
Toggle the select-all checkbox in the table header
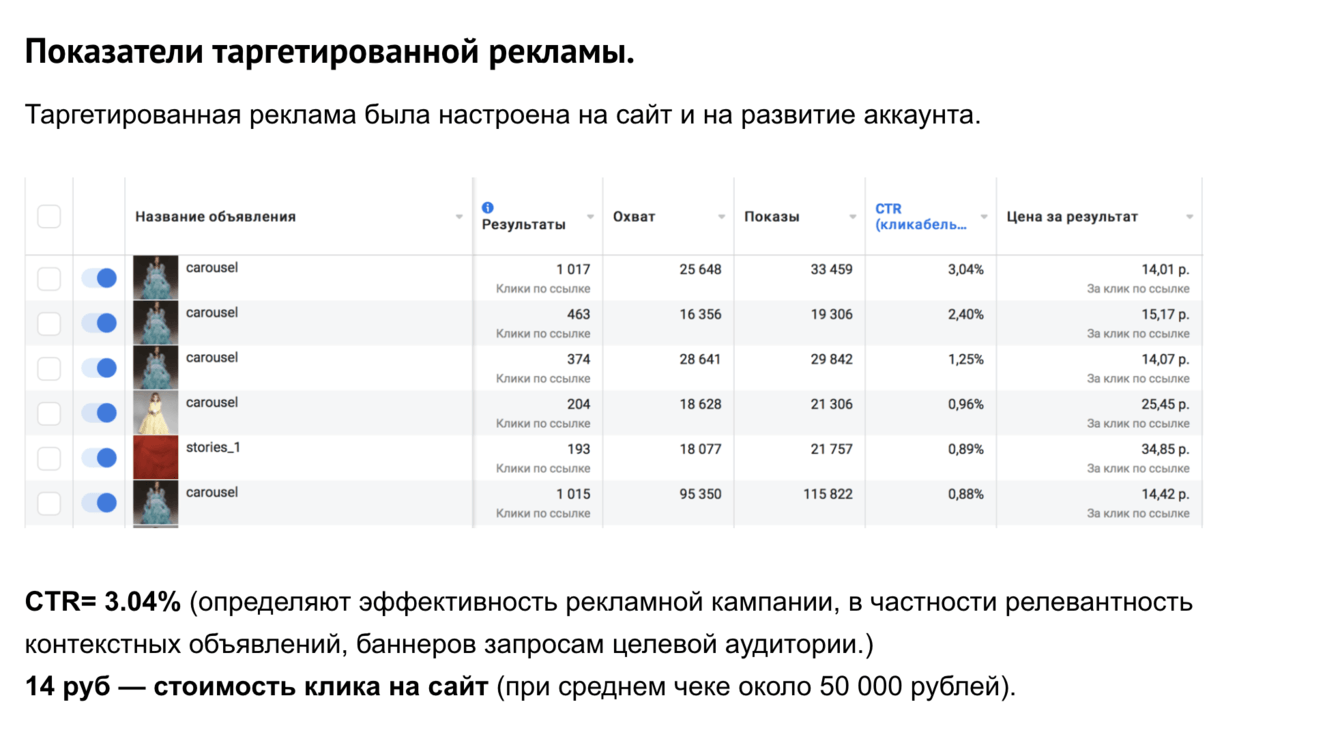(49, 217)
